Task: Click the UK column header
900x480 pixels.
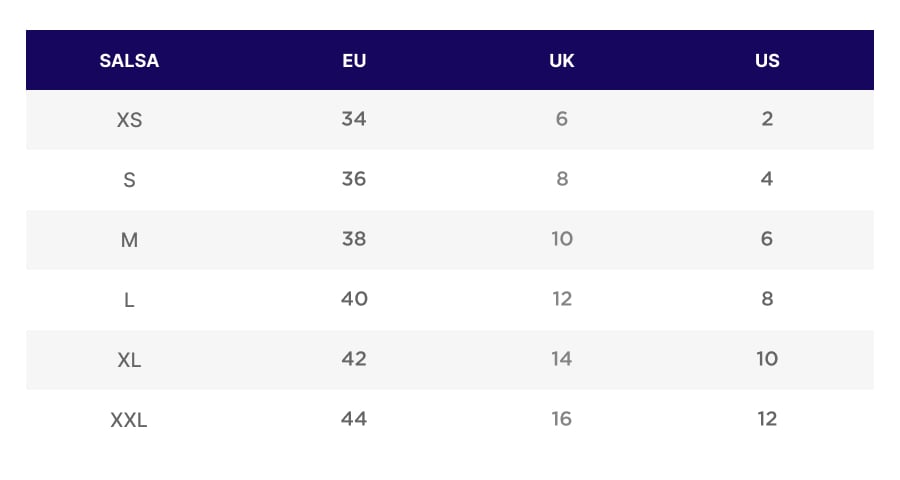Action: click(562, 60)
